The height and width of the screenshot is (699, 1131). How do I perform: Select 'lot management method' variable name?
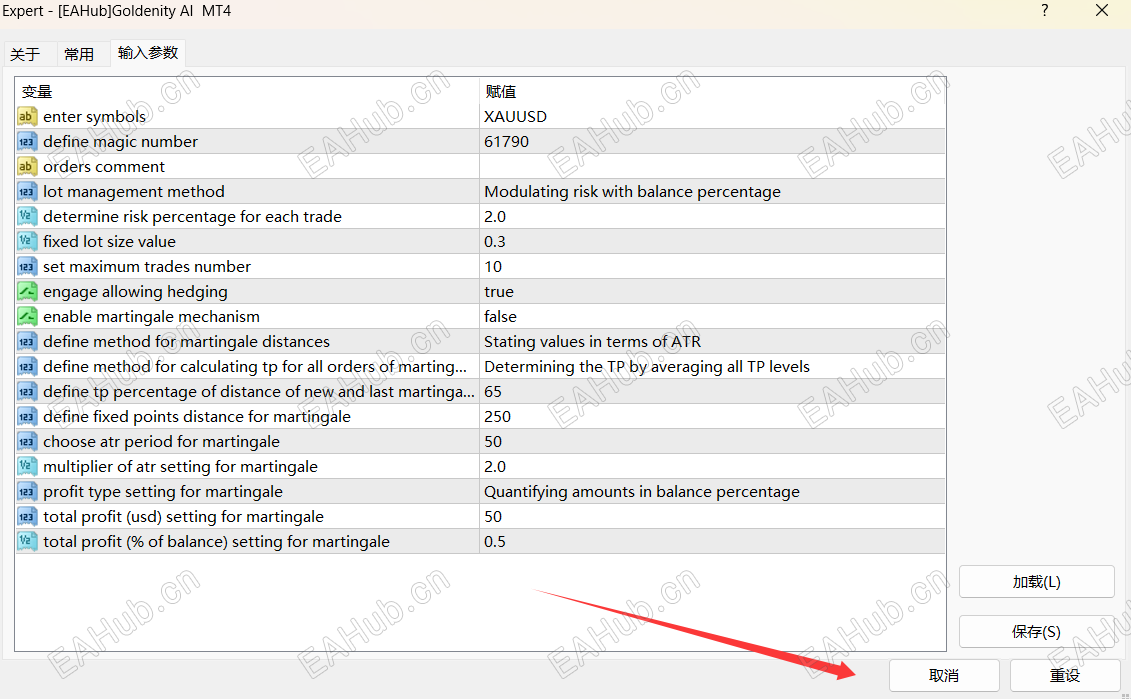coord(133,191)
